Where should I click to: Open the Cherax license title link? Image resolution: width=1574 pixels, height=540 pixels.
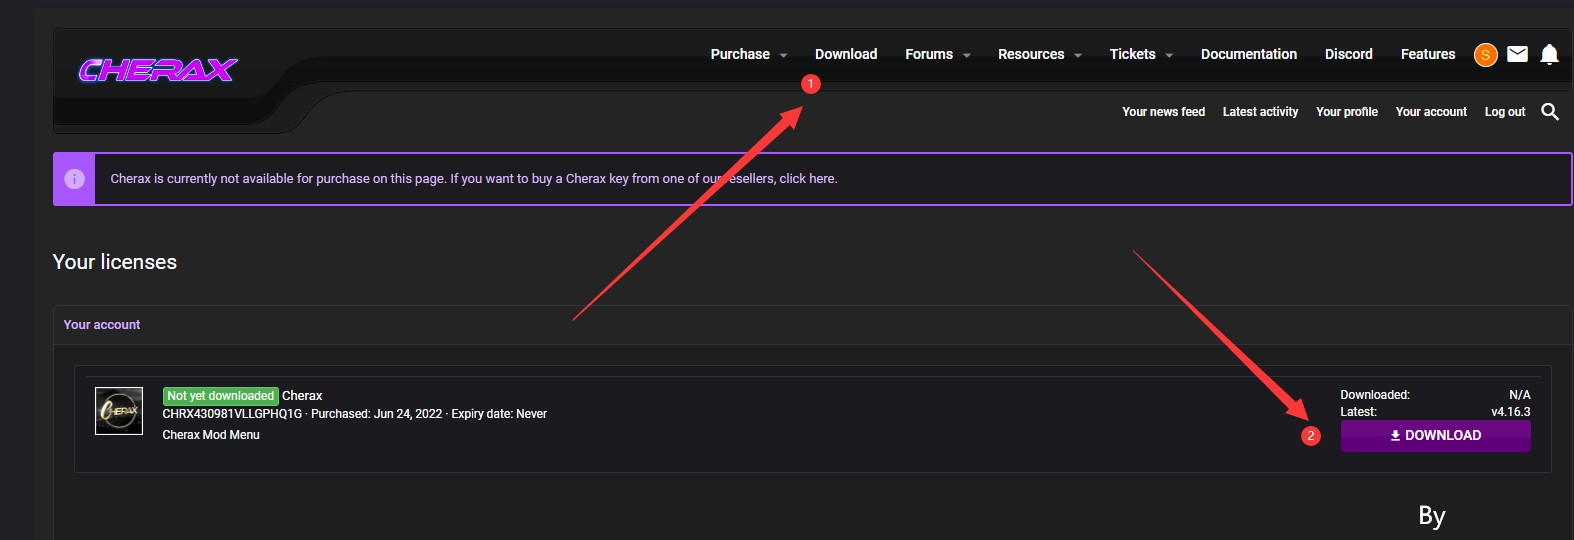coord(302,396)
